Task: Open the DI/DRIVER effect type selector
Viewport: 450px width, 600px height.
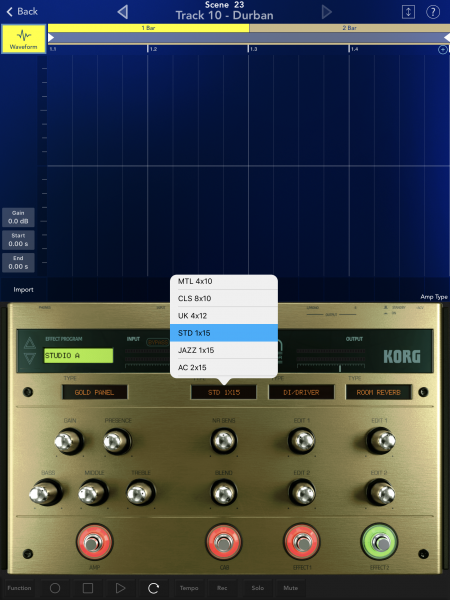Action: pos(301,392)
